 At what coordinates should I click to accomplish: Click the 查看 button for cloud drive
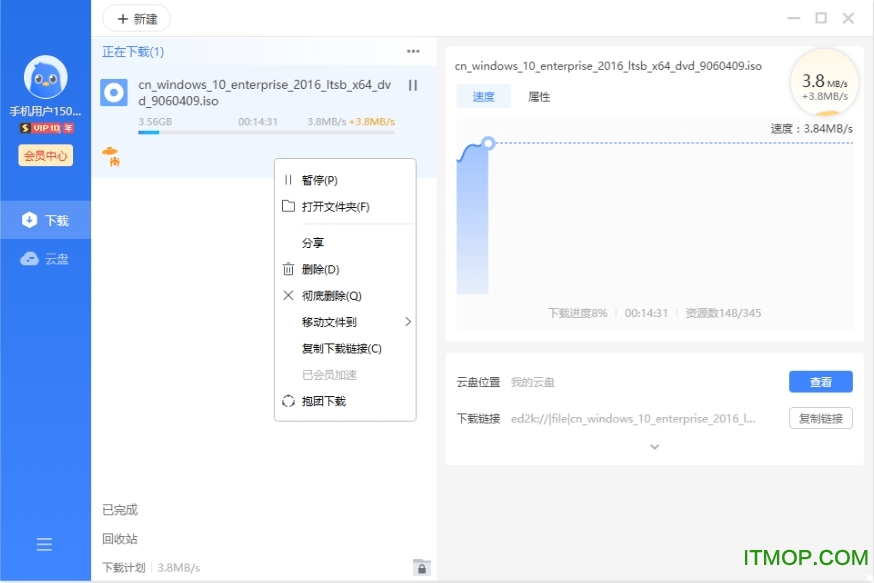click(820, 381)
